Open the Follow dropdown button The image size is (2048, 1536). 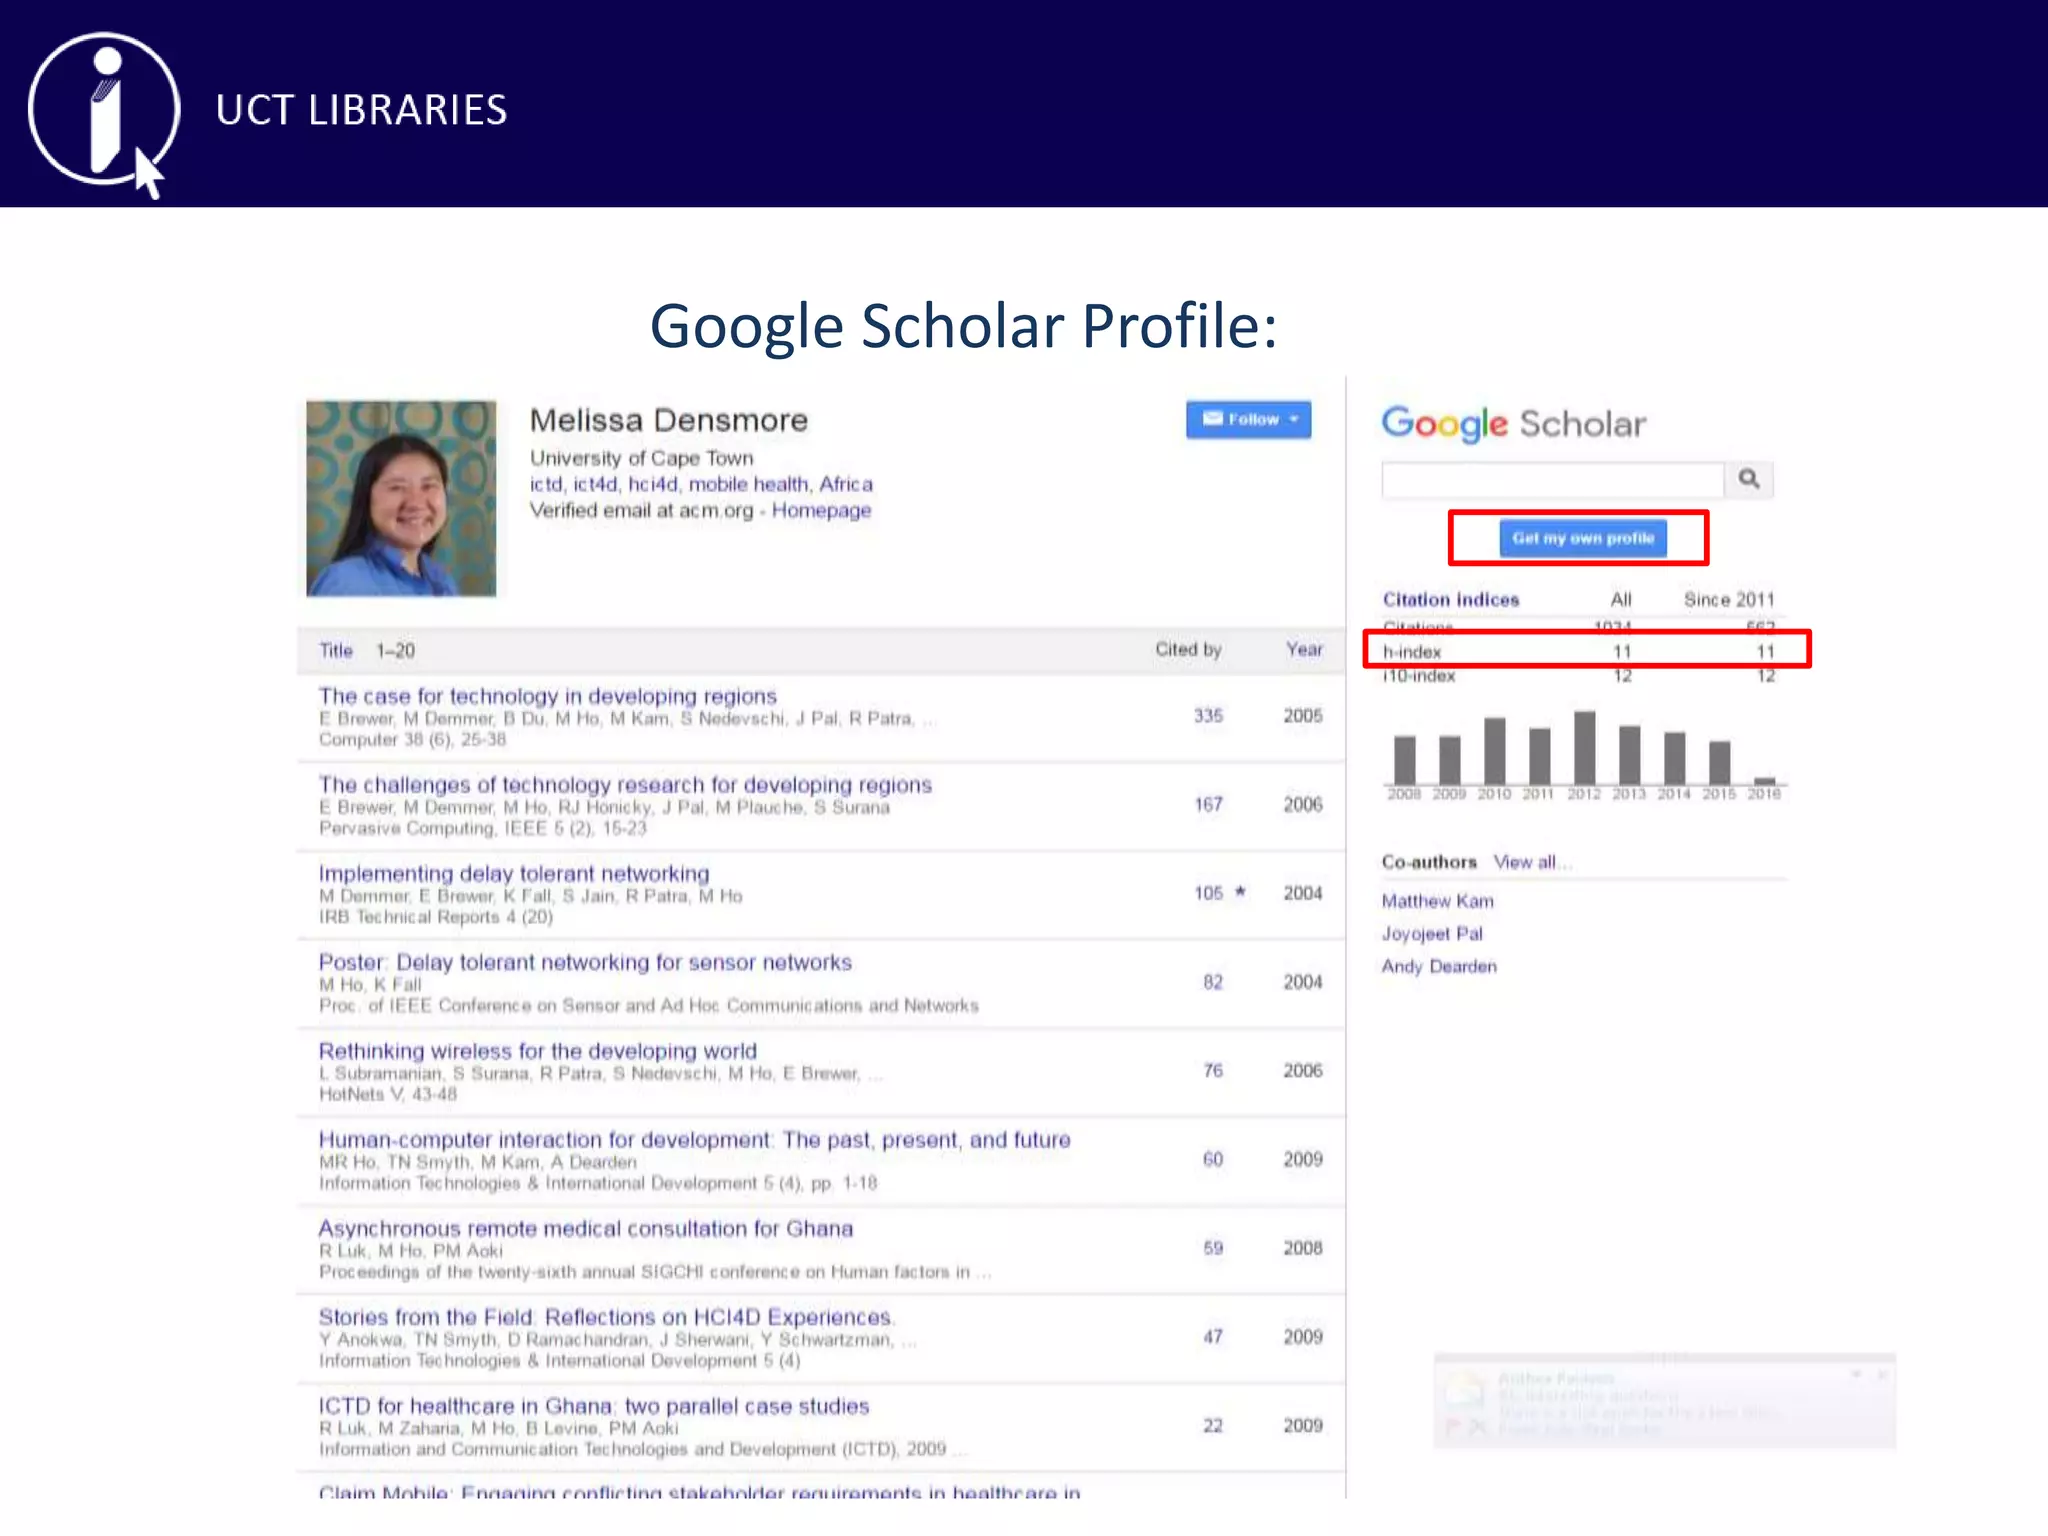pyautogui.click(x=1248, y=419)
